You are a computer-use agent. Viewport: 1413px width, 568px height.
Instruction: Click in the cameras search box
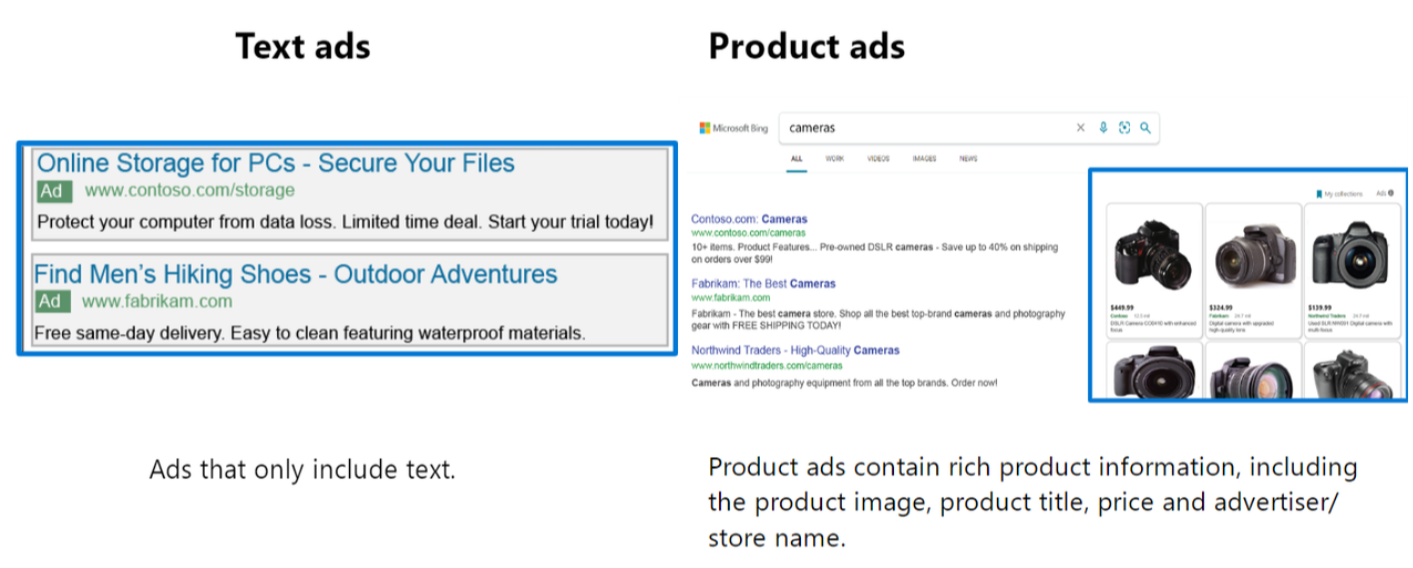click(x=920, y=128)
